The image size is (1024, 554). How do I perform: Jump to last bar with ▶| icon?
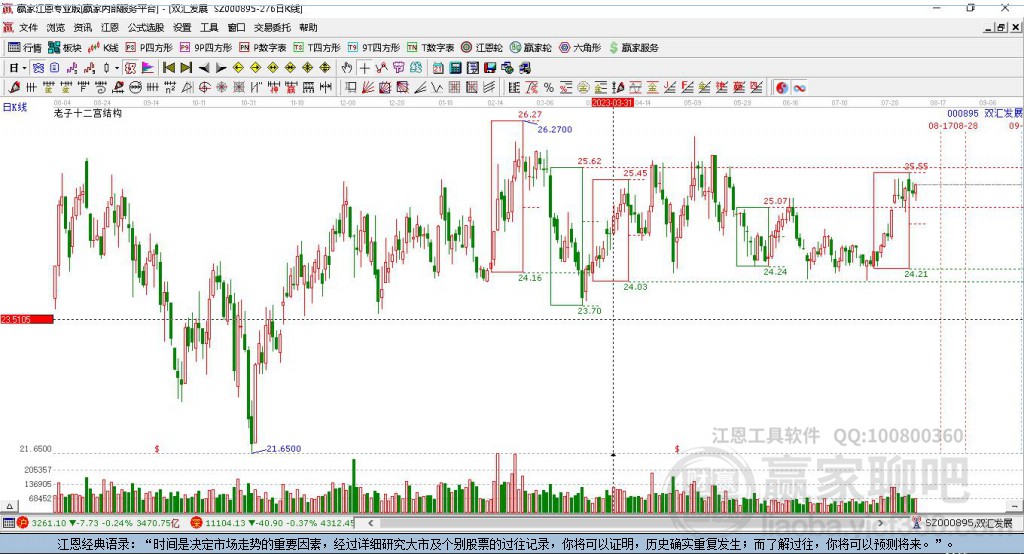pos(186,68)
